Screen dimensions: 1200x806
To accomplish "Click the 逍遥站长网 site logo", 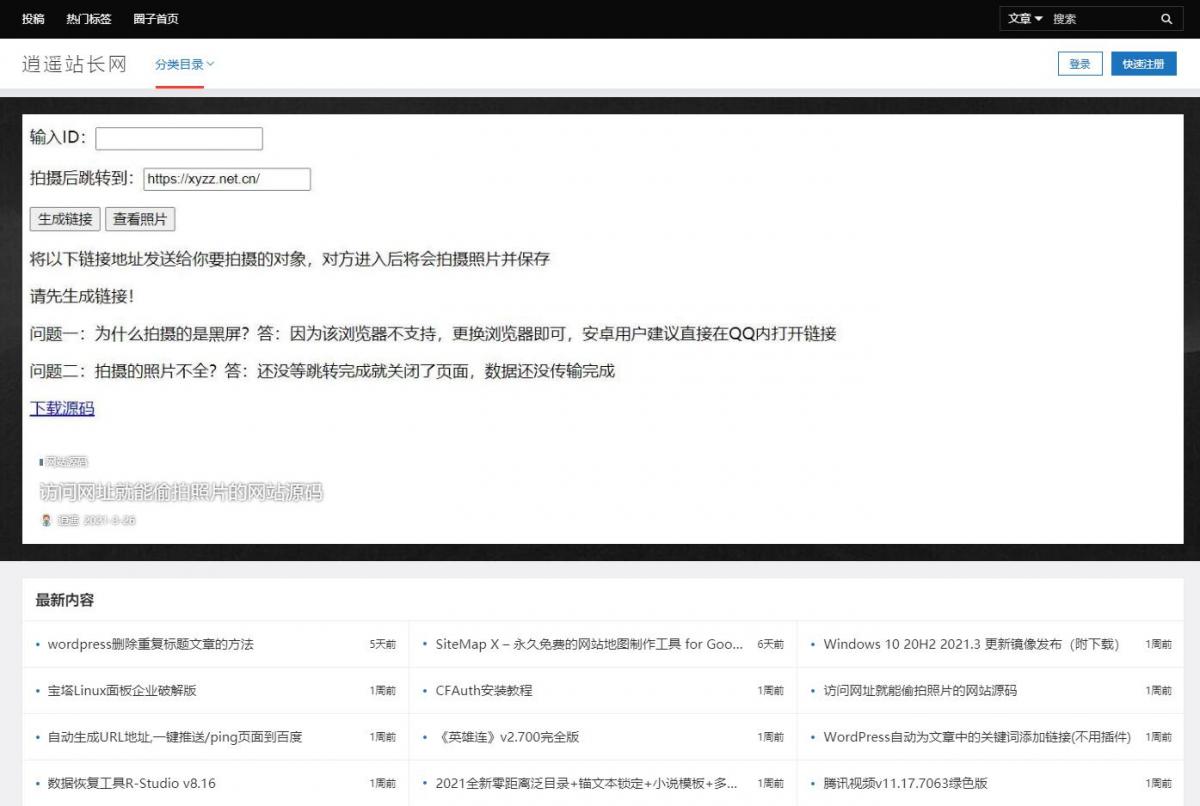I will coord(75,65).
